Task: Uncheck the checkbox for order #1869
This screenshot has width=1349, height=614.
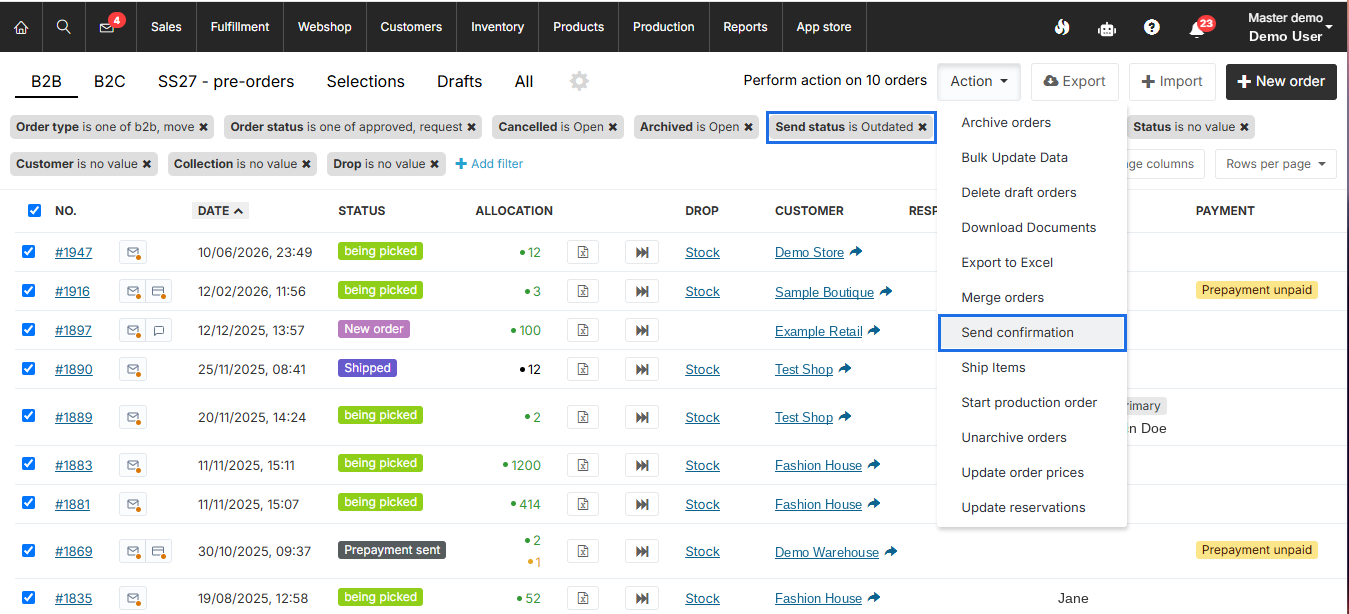Action: pos(29,550)
